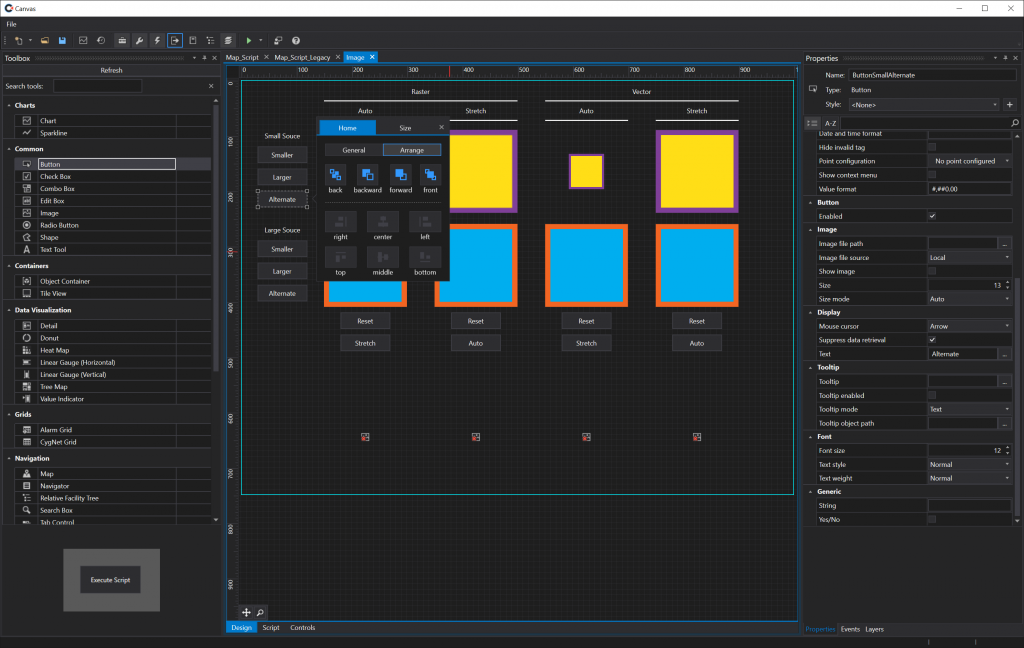Screen dimensions: 1024x648
Task: Click the lightning bolt toolbar icon
Action: tap(158, 41)
